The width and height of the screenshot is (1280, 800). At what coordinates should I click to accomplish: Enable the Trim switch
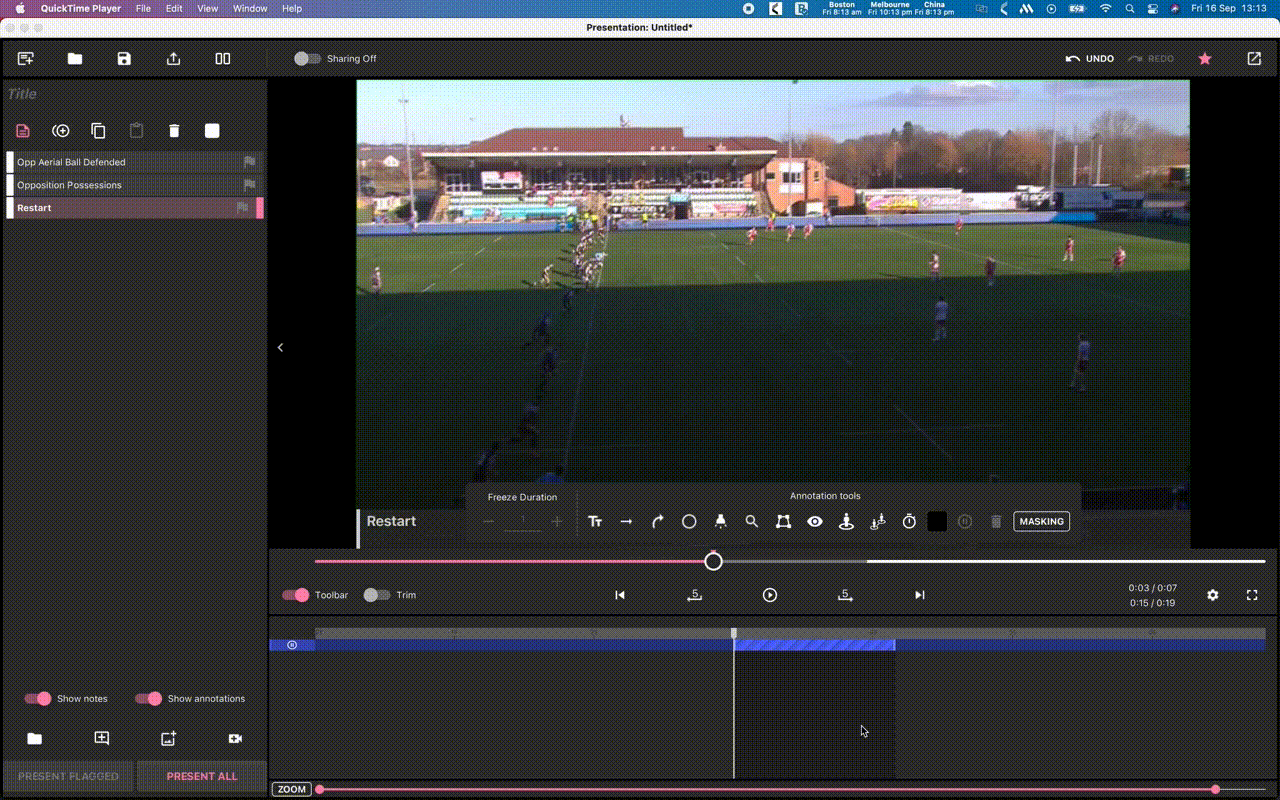(377, 595)
